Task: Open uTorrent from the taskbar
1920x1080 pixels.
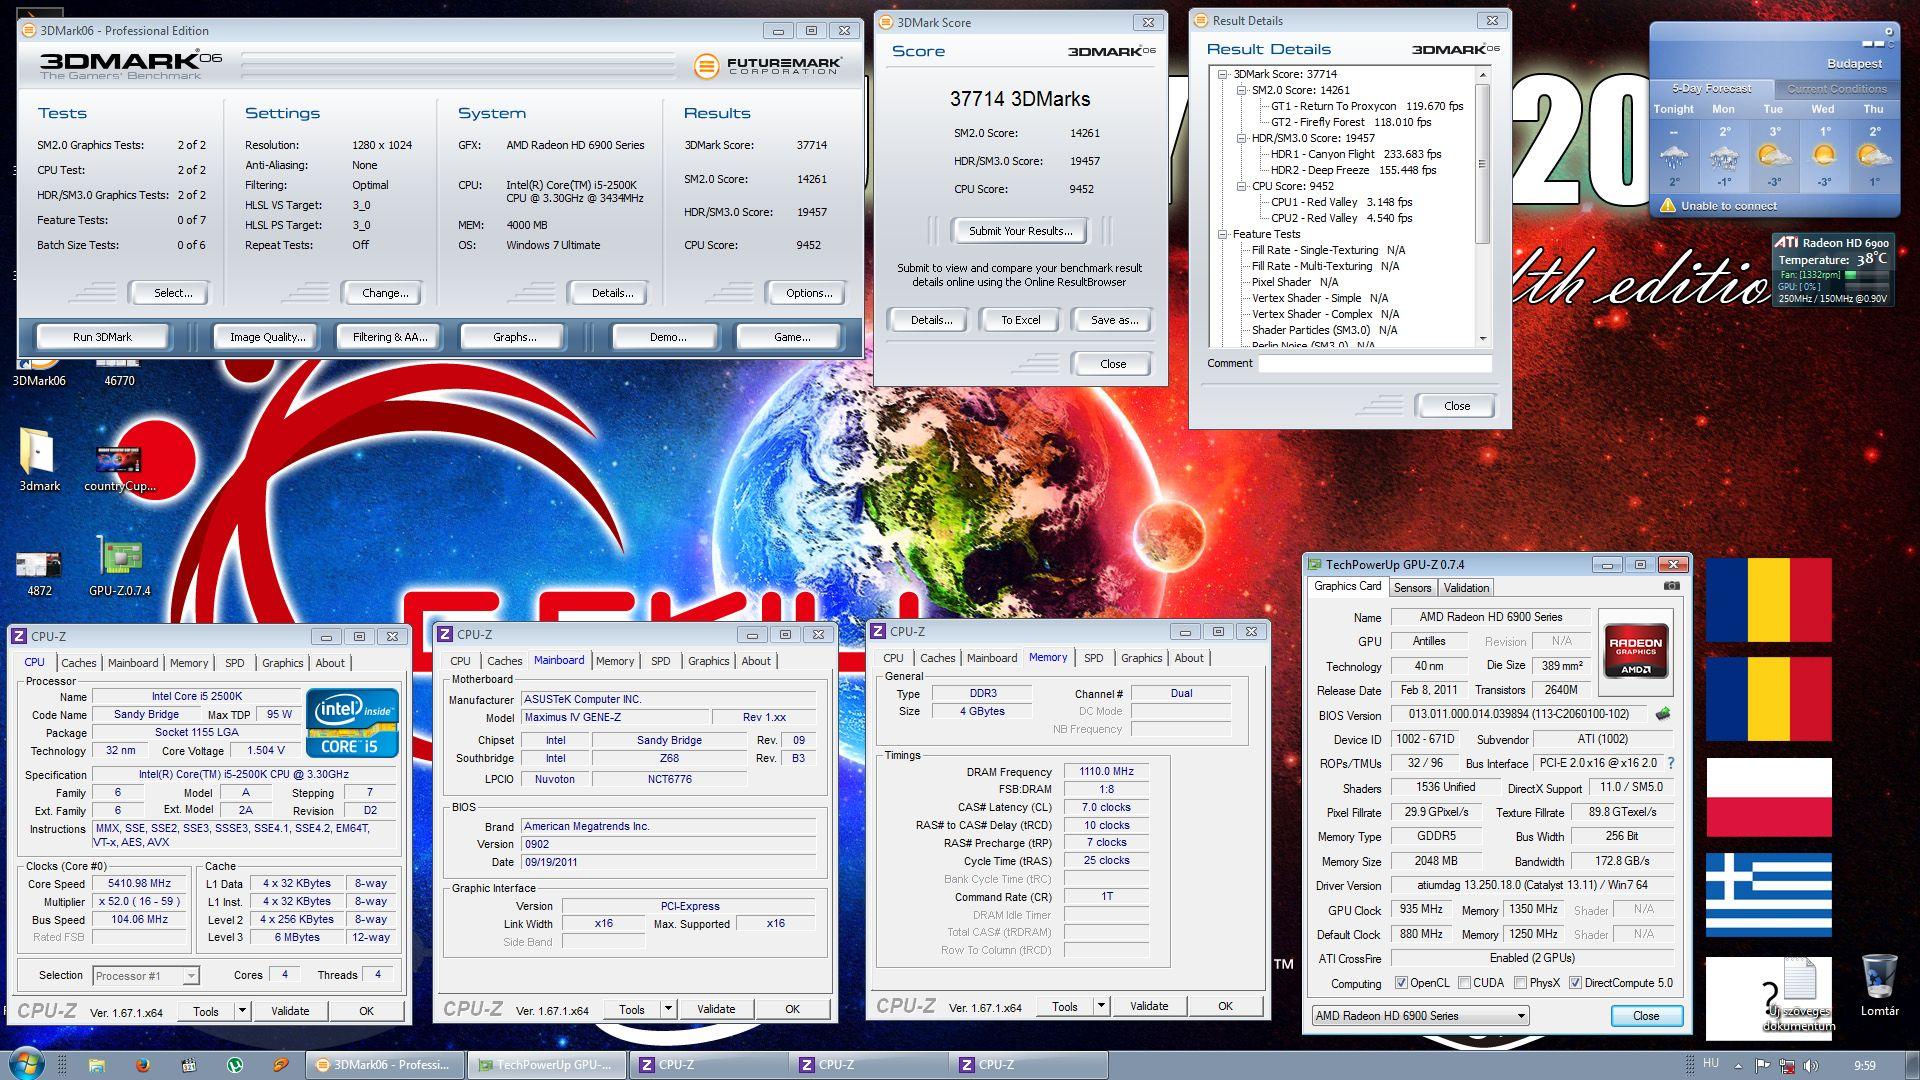Action: coord(235,1065)
